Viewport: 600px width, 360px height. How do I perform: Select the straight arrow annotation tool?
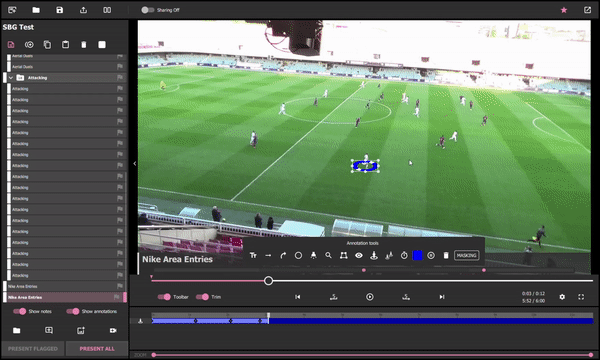click(268, 255)
